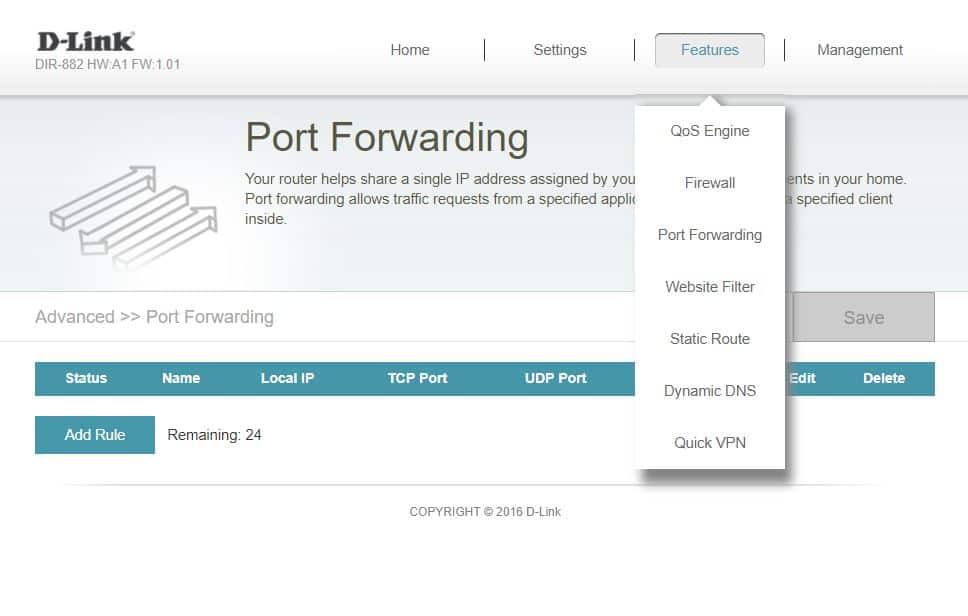Click the DIR-882 firmware version text

pos(107,64)
